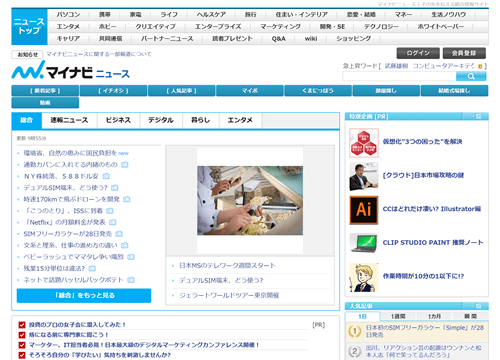Screen dimensions: 500x360
Task: Open wiki in top menu
Action: coord(311,39)
